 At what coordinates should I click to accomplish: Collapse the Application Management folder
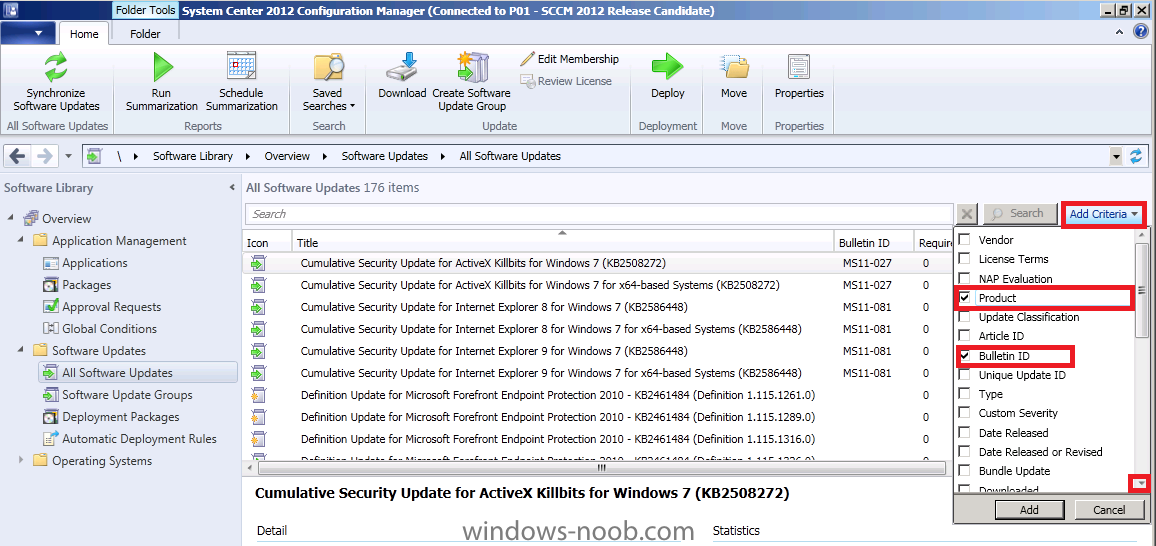pos(22,241)
